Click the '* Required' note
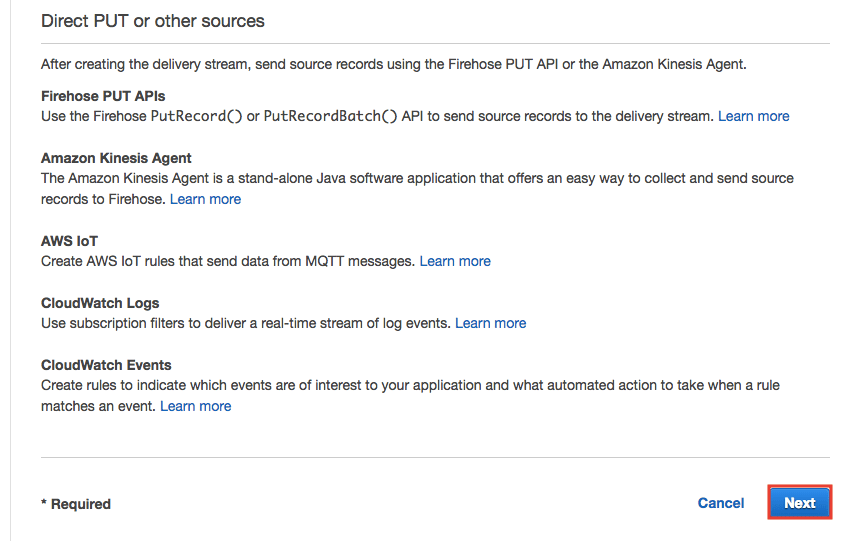The width and height of the screenshot is (847, 541). pyautogui.click(x=76, y=504)
